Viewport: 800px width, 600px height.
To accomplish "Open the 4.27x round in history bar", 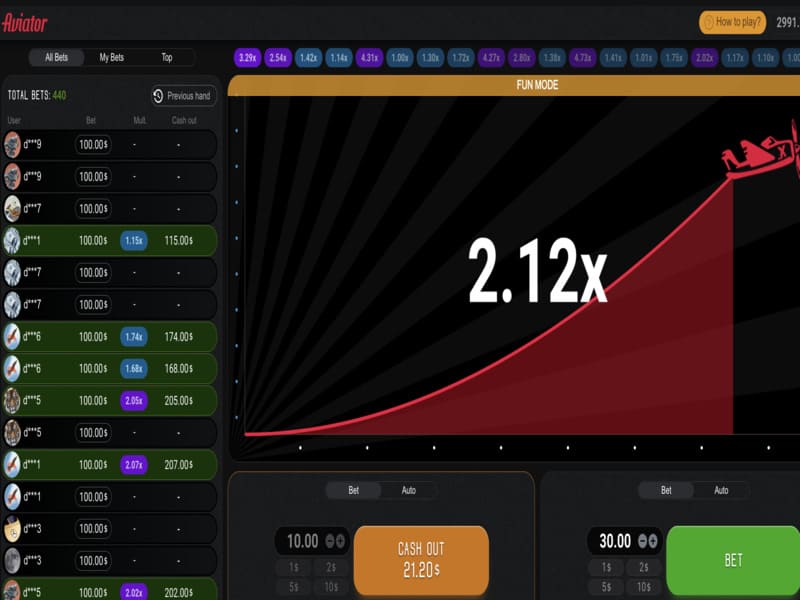I will 491,58.
